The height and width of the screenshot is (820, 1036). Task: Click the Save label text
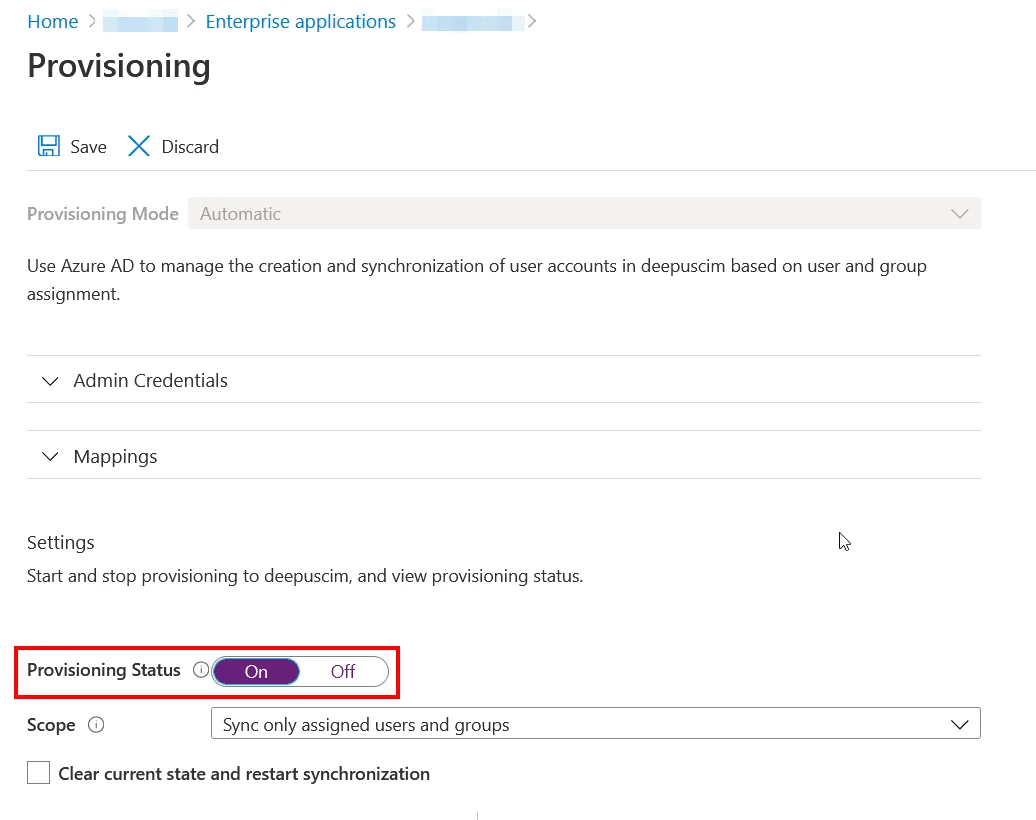[88, 147]
